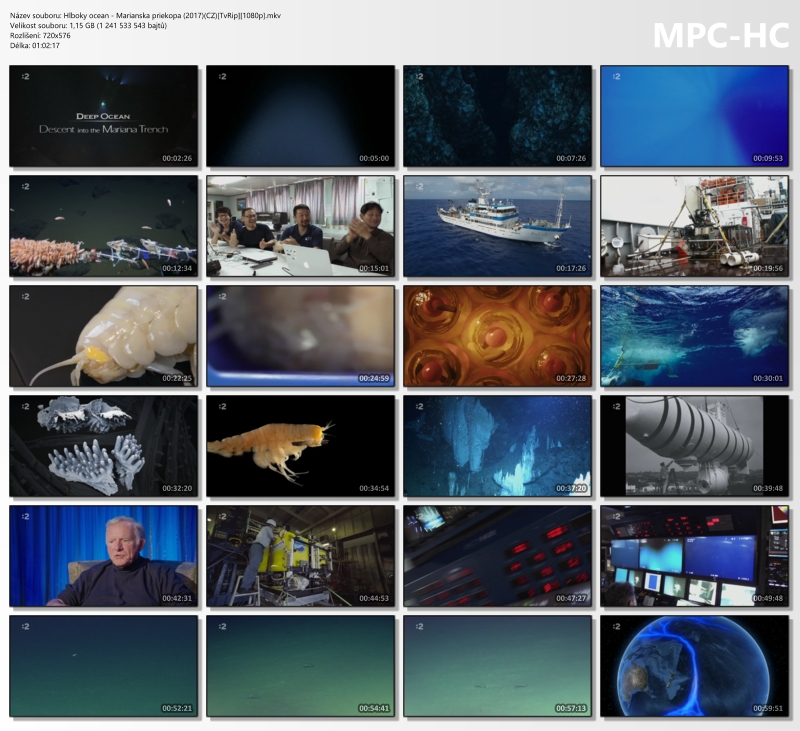
Task: Open the coral and sampler thumbnail at 00:12:34
Action: [x=104, y=227]
